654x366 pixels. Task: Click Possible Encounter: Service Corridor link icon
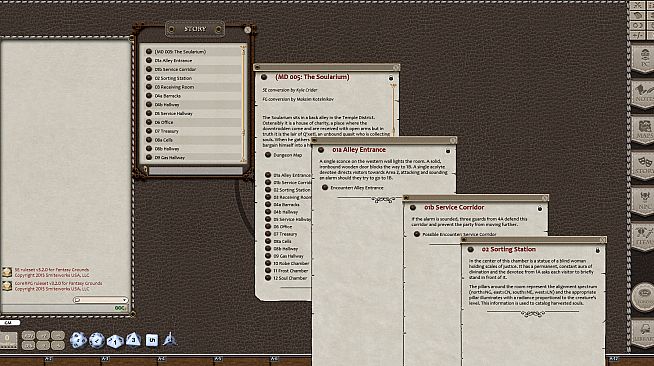(x=417, y=234)
